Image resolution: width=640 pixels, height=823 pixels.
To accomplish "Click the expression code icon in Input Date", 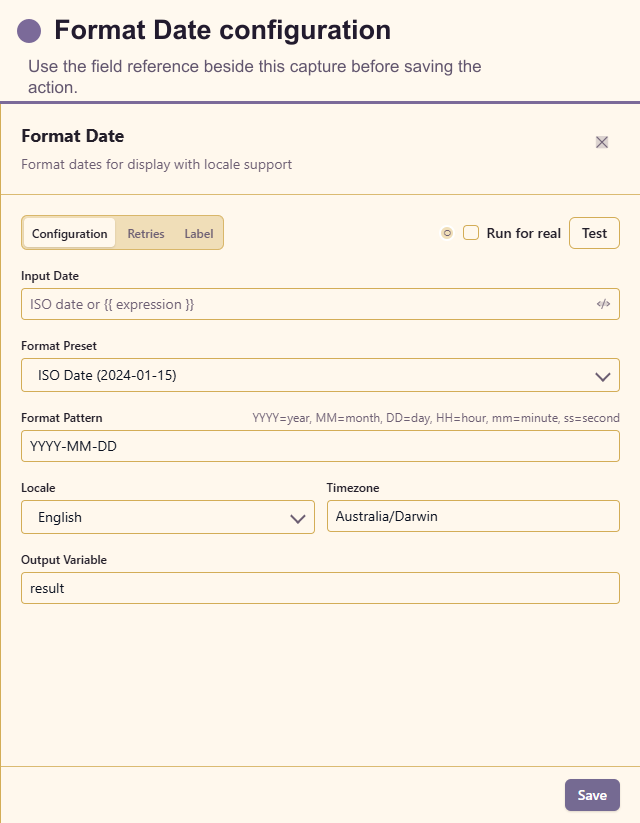I will click(603, 304).
